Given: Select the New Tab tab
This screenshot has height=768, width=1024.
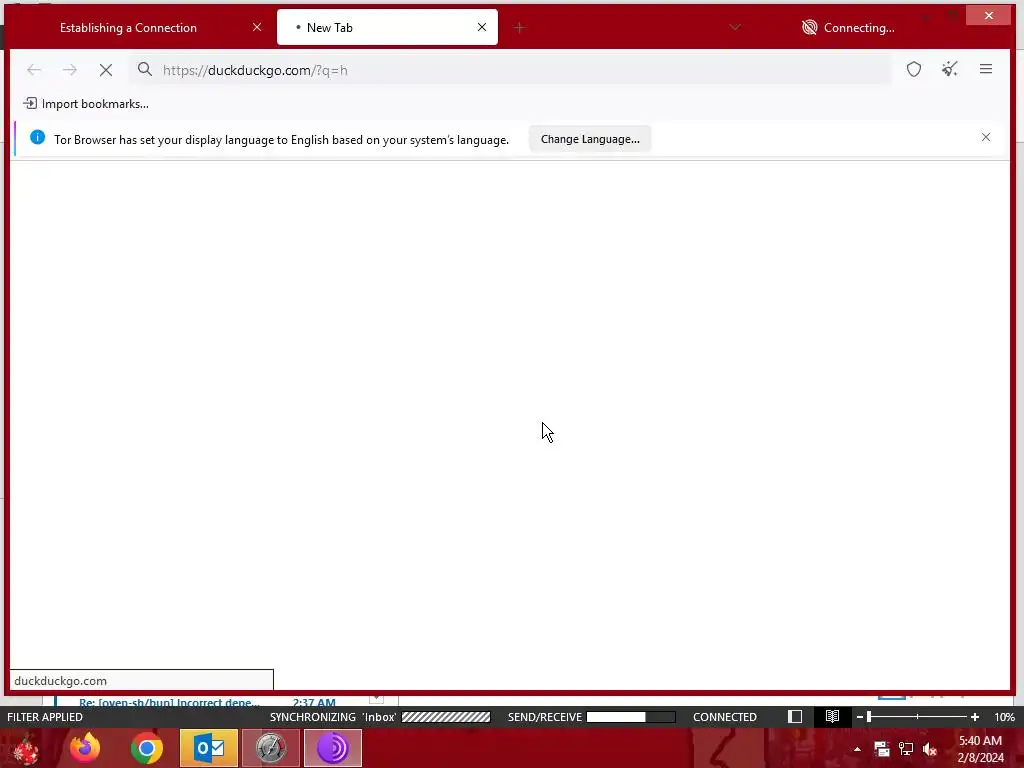Looking at the screenshot, I should point(387,27).
